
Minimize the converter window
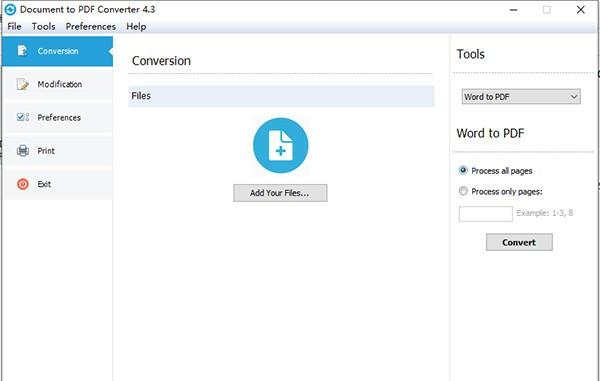(x=514, y=10)
